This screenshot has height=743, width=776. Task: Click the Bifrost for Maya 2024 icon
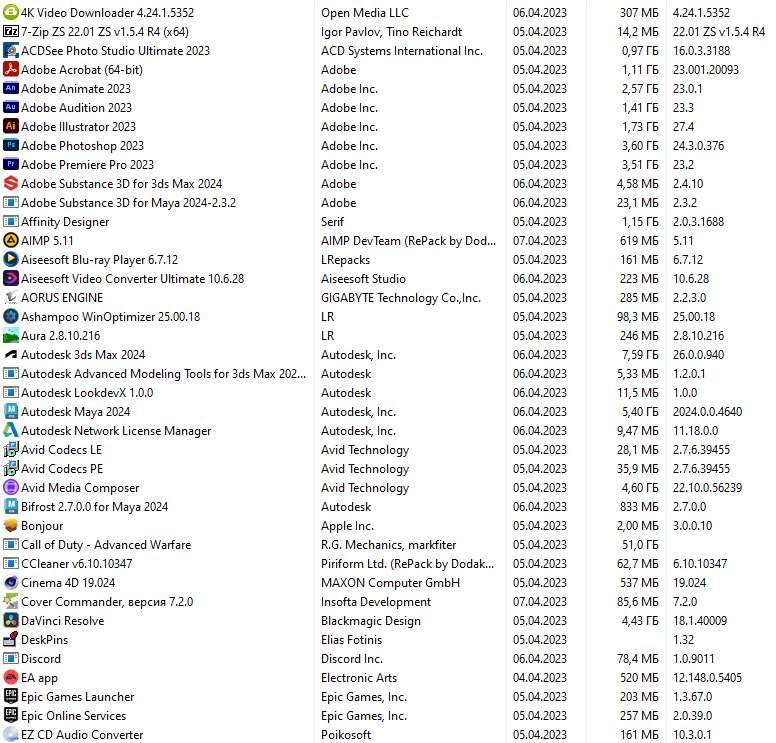click(10, 506)
